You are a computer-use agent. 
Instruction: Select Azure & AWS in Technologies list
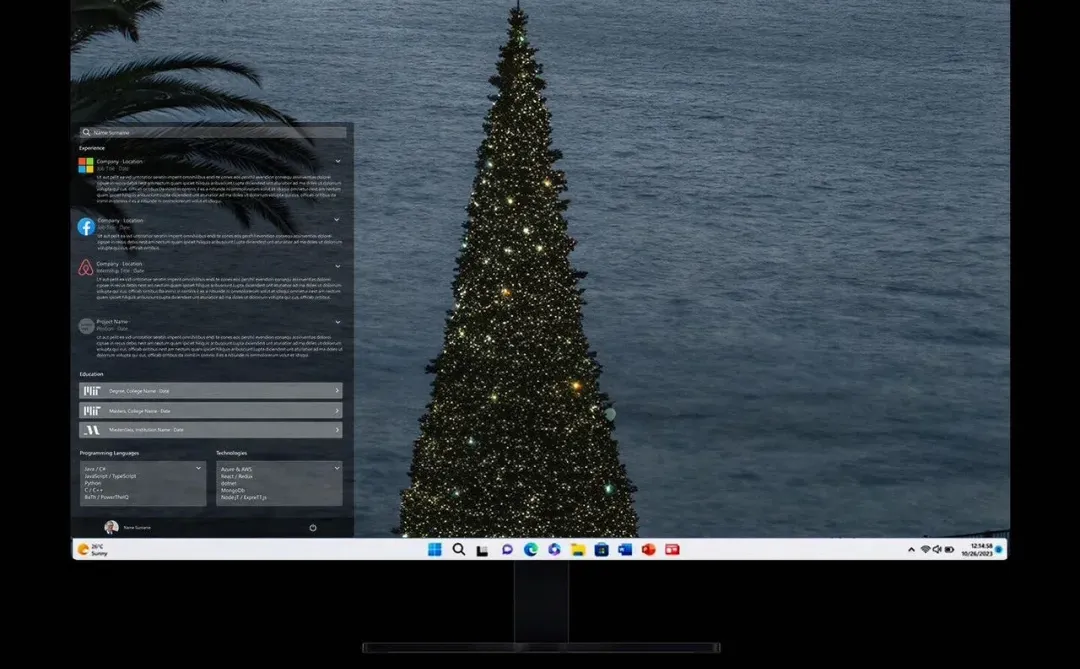236,469
